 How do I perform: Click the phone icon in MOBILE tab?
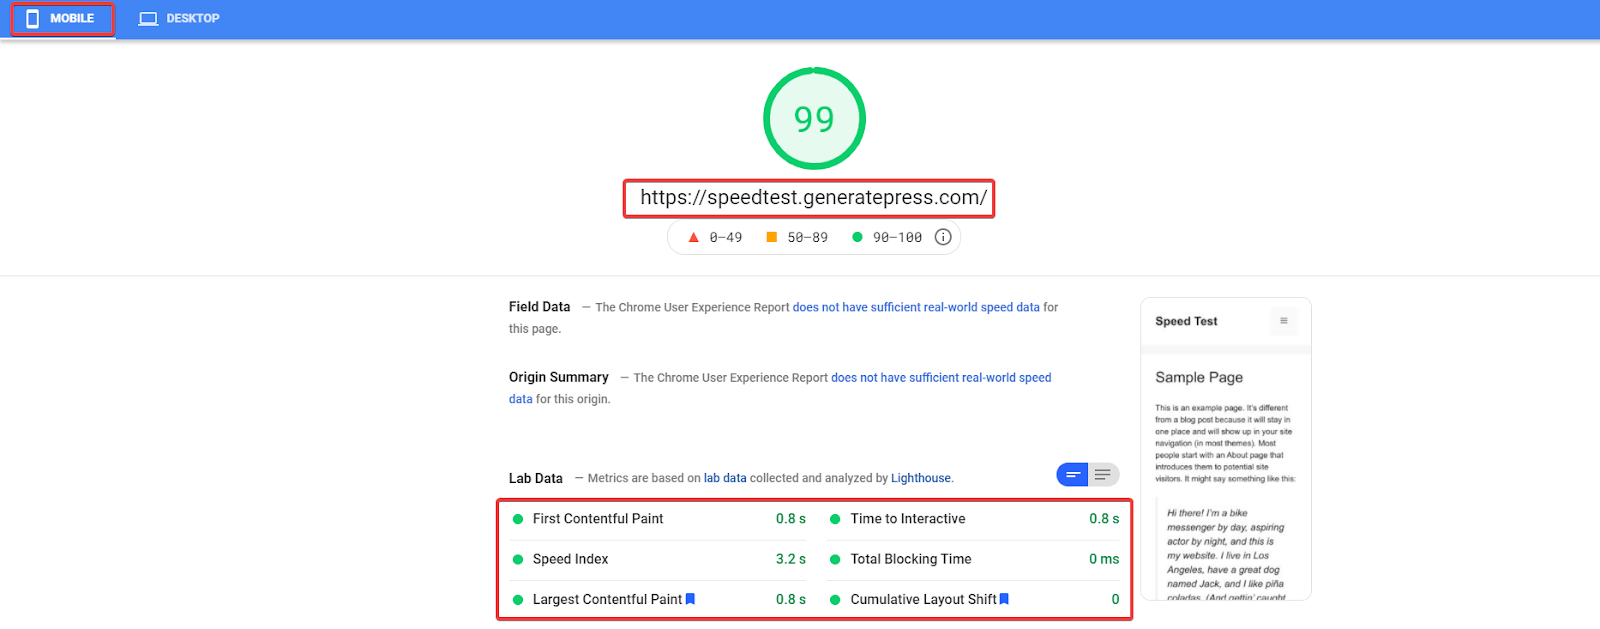33,19
